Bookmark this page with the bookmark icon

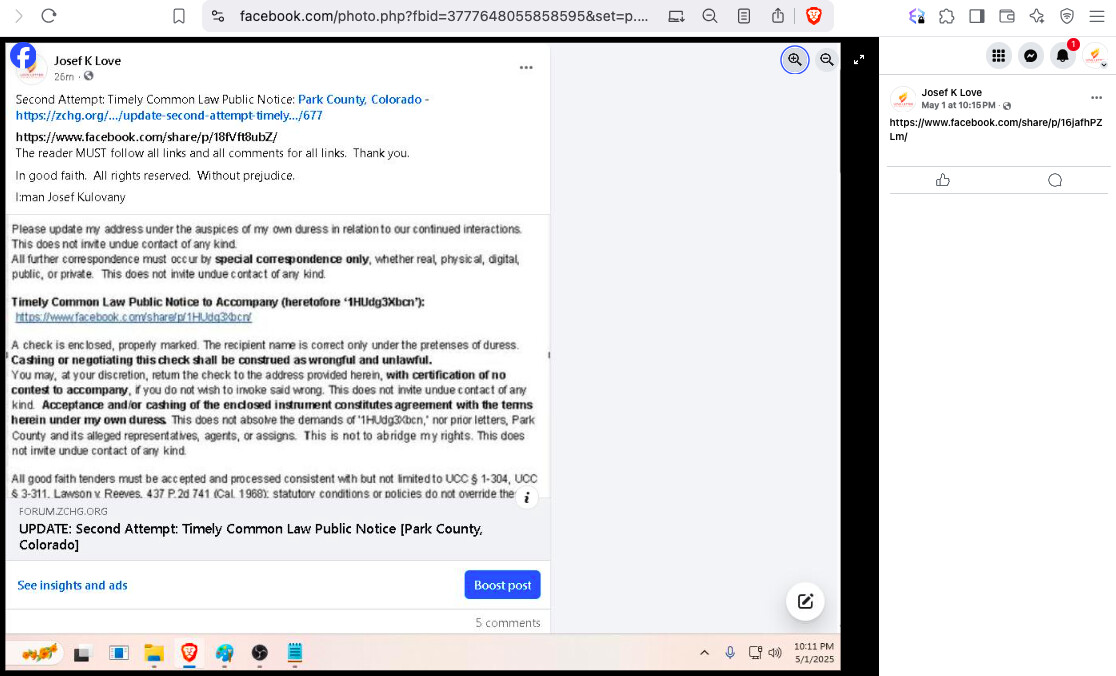179,16
